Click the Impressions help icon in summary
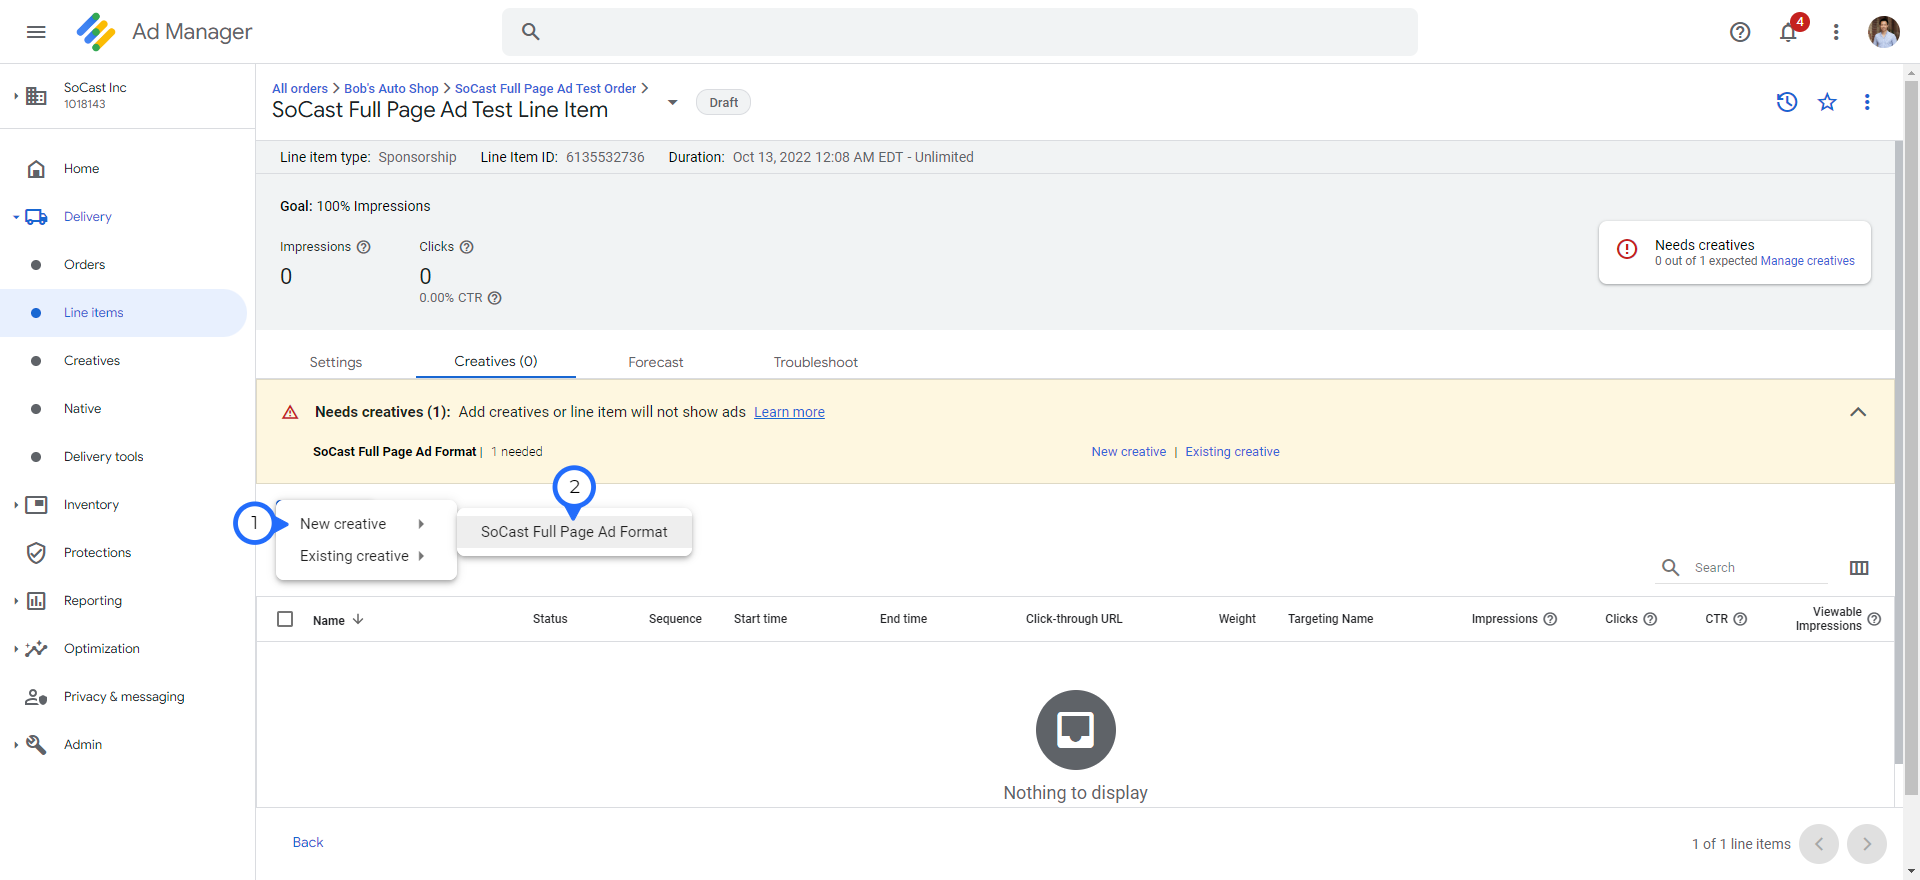The width and height of the screenshot is (1920, 880). click(364, 247)
